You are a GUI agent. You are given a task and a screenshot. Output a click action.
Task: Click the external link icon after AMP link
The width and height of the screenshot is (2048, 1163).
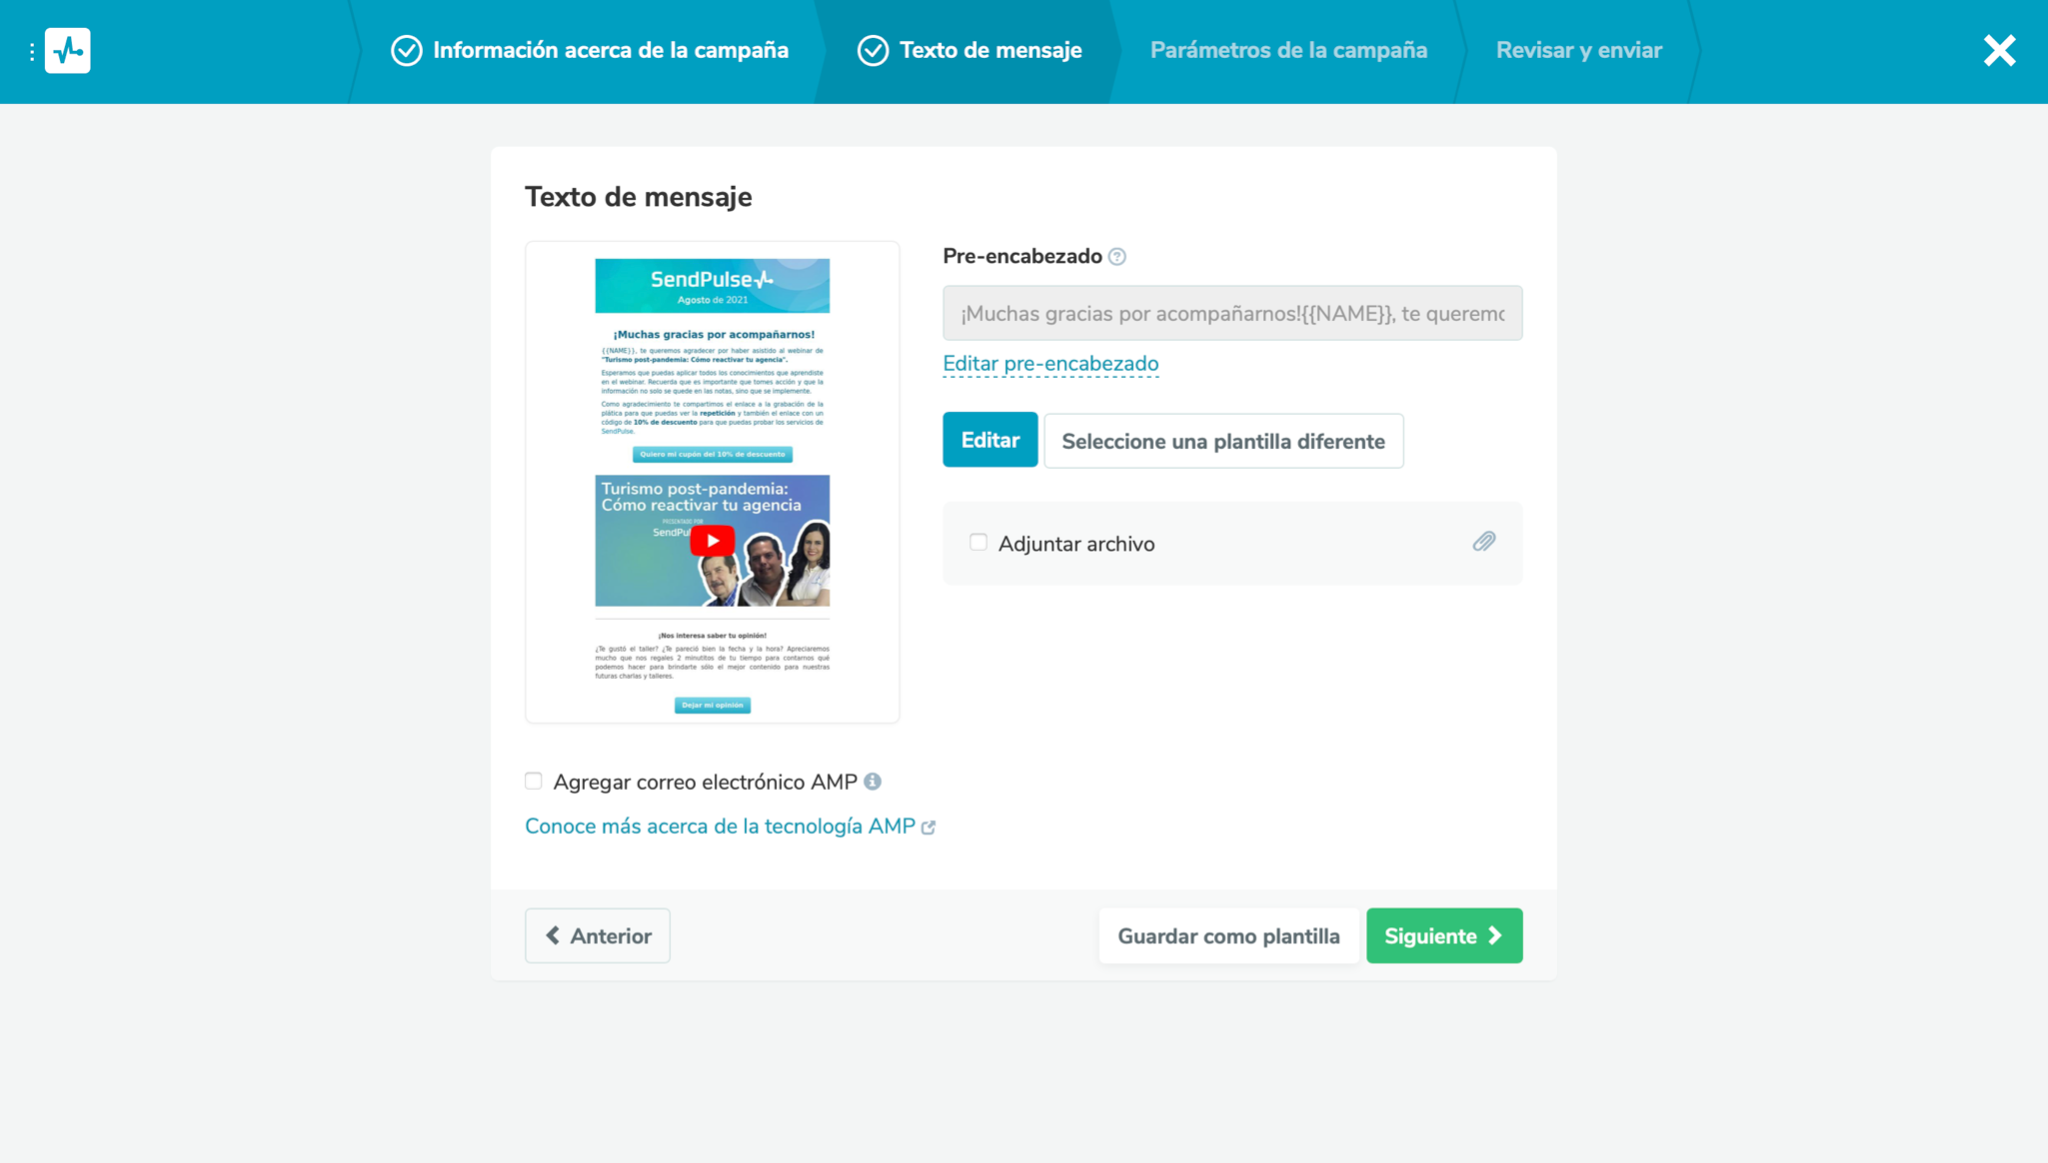(x=928, y=828)
